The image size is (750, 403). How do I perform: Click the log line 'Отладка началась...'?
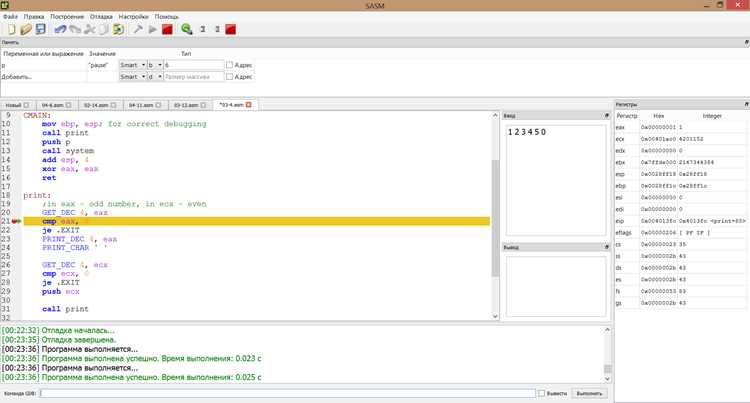pyautogui.click(x=58, y=330)
